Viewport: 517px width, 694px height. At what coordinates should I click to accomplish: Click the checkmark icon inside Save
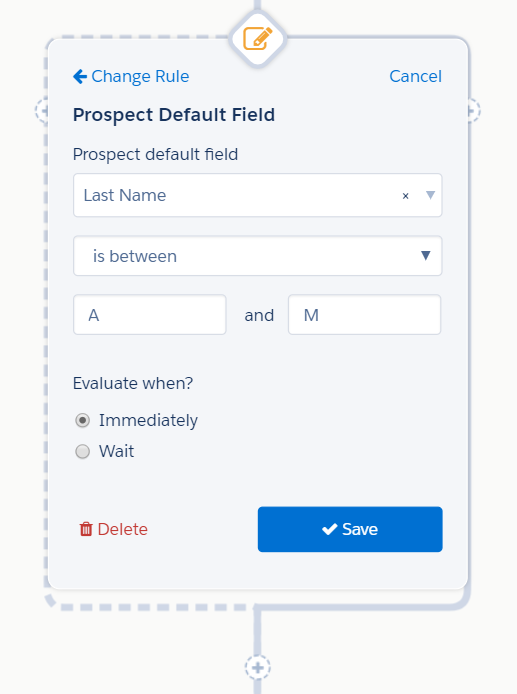[x=330, y=529]
